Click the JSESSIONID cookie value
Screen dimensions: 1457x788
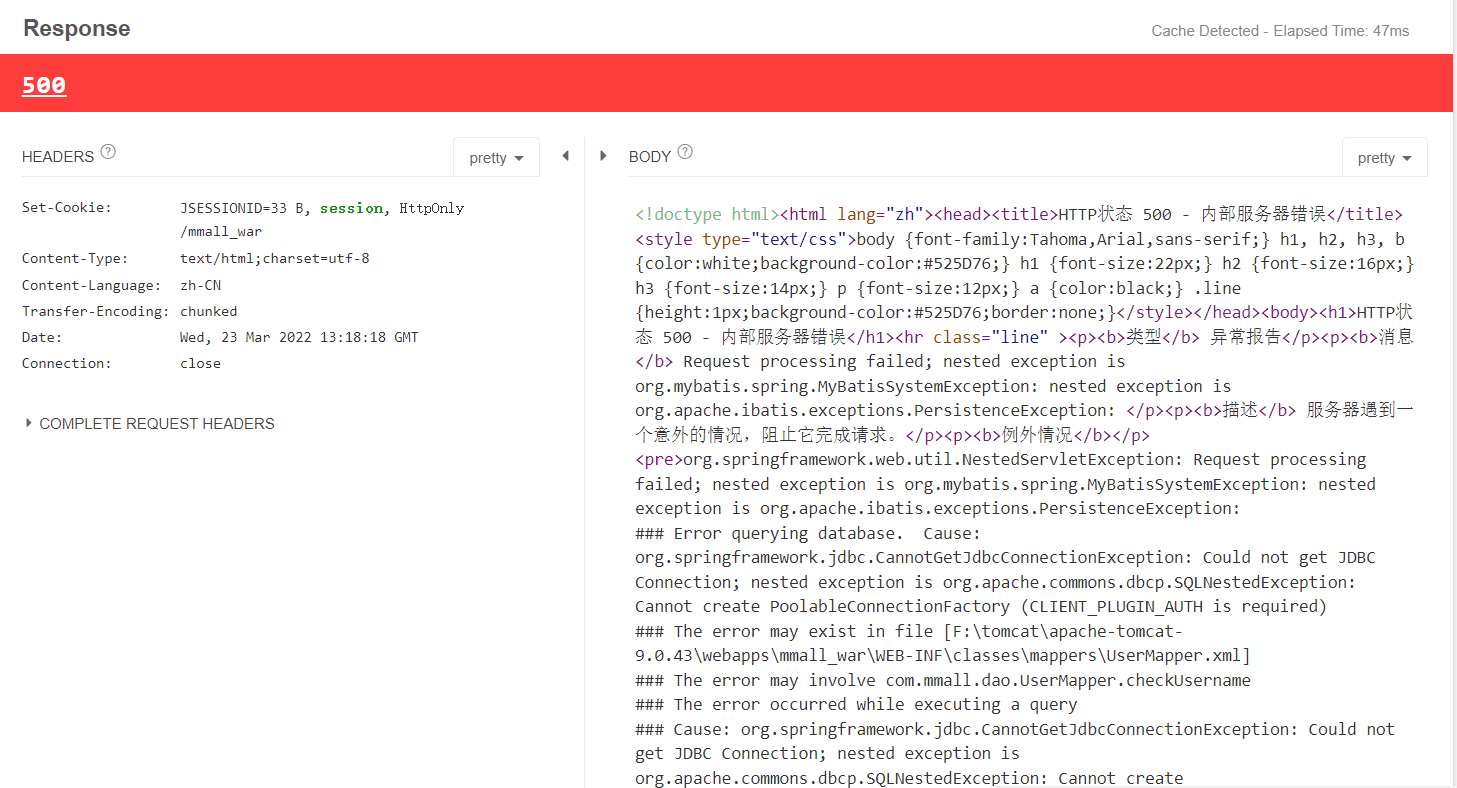pos(245,208)
